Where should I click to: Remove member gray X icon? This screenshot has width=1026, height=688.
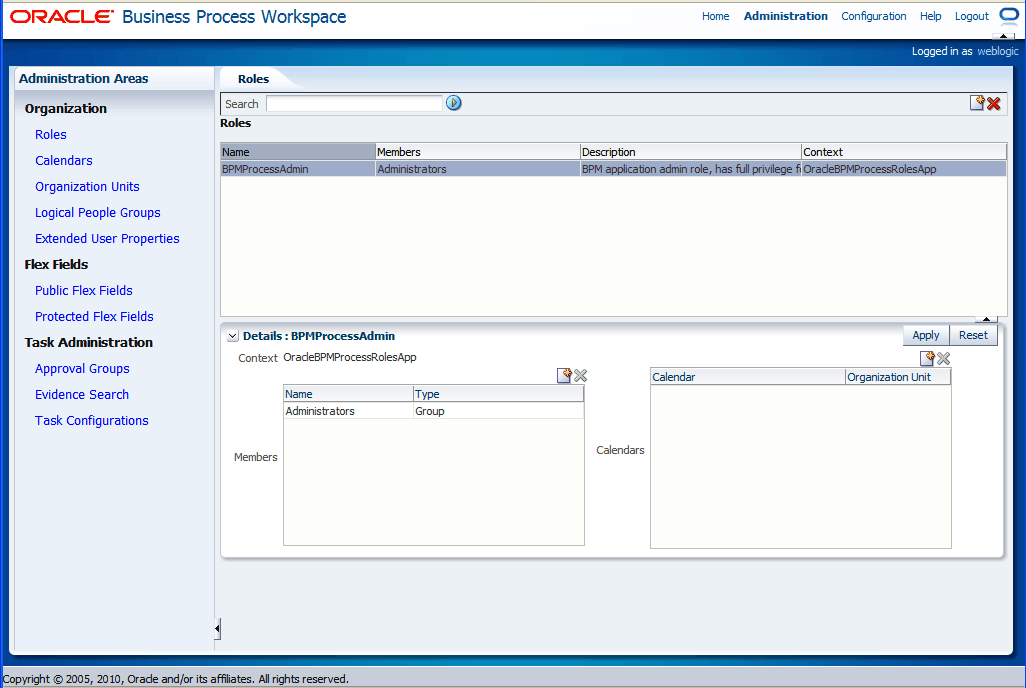[x=580, y=376]
